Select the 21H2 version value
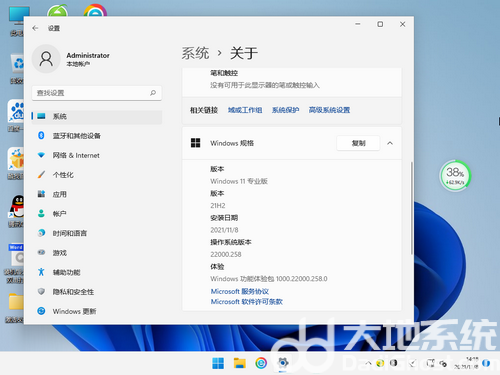 click(x=218, y=206)
